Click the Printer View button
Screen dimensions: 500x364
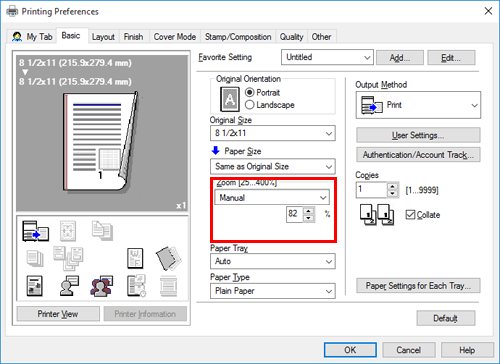pos(58,314)
